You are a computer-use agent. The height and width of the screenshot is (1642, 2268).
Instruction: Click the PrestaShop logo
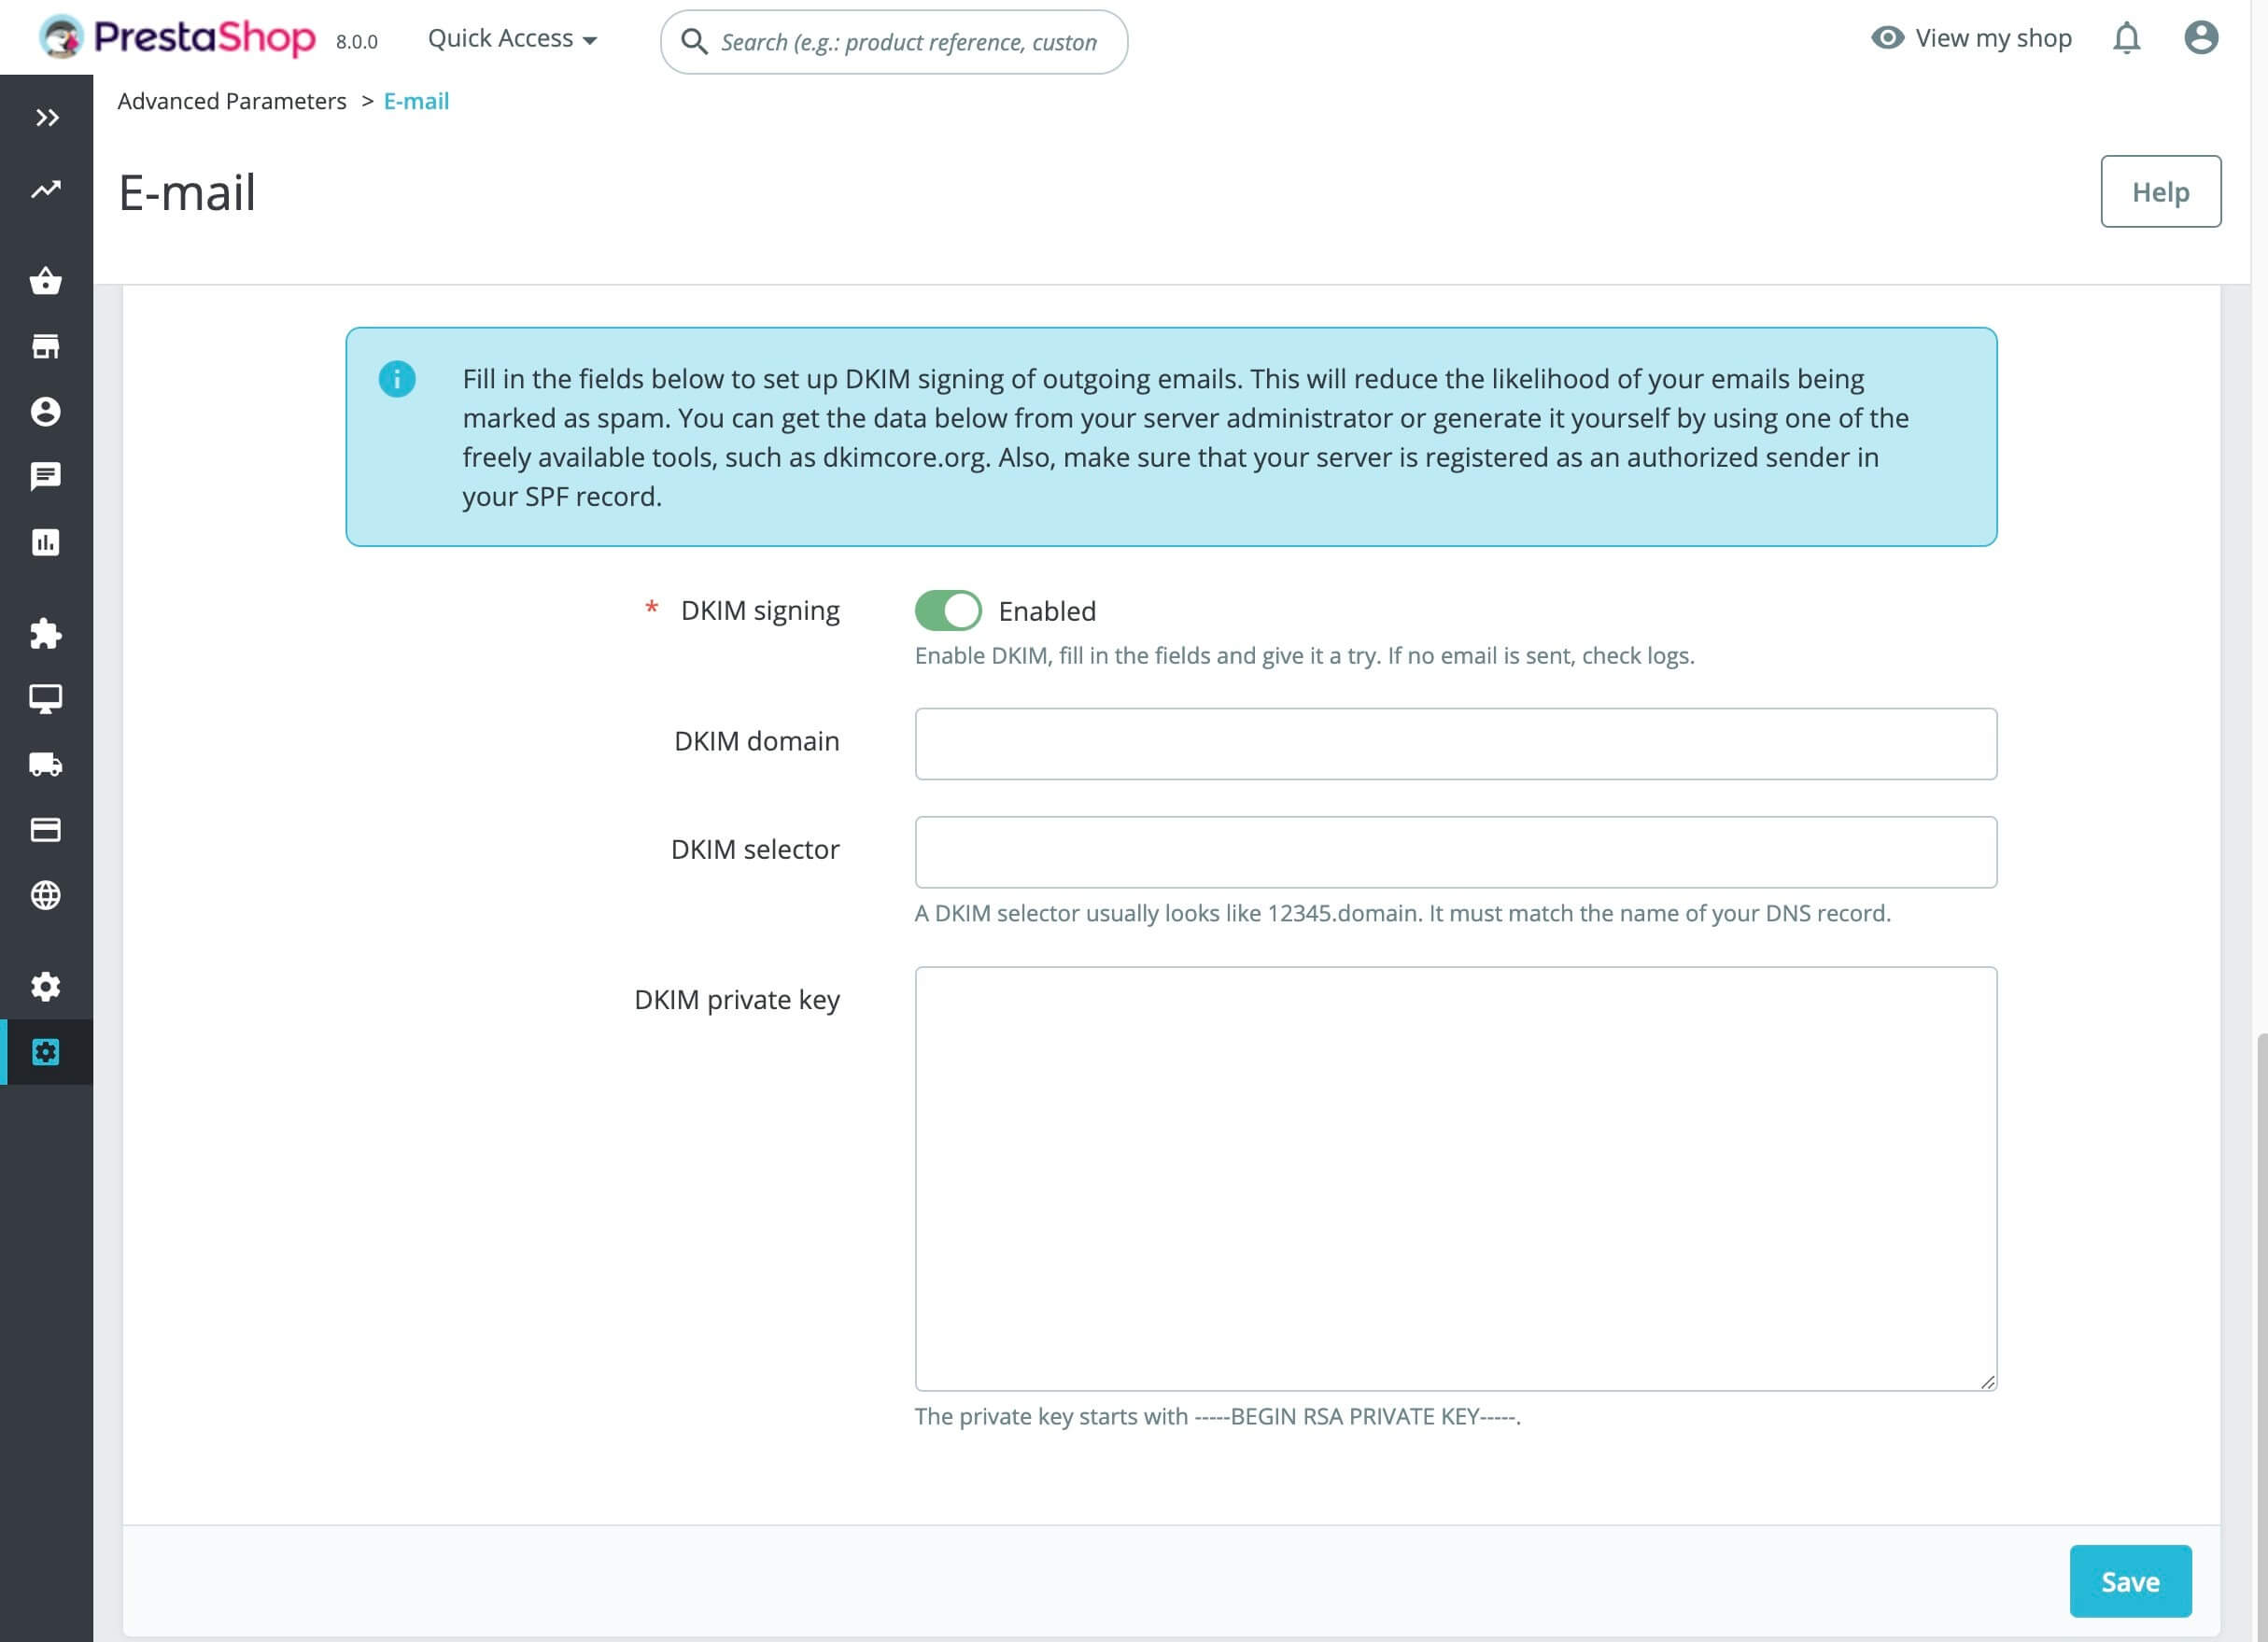[x=177, y=38]
